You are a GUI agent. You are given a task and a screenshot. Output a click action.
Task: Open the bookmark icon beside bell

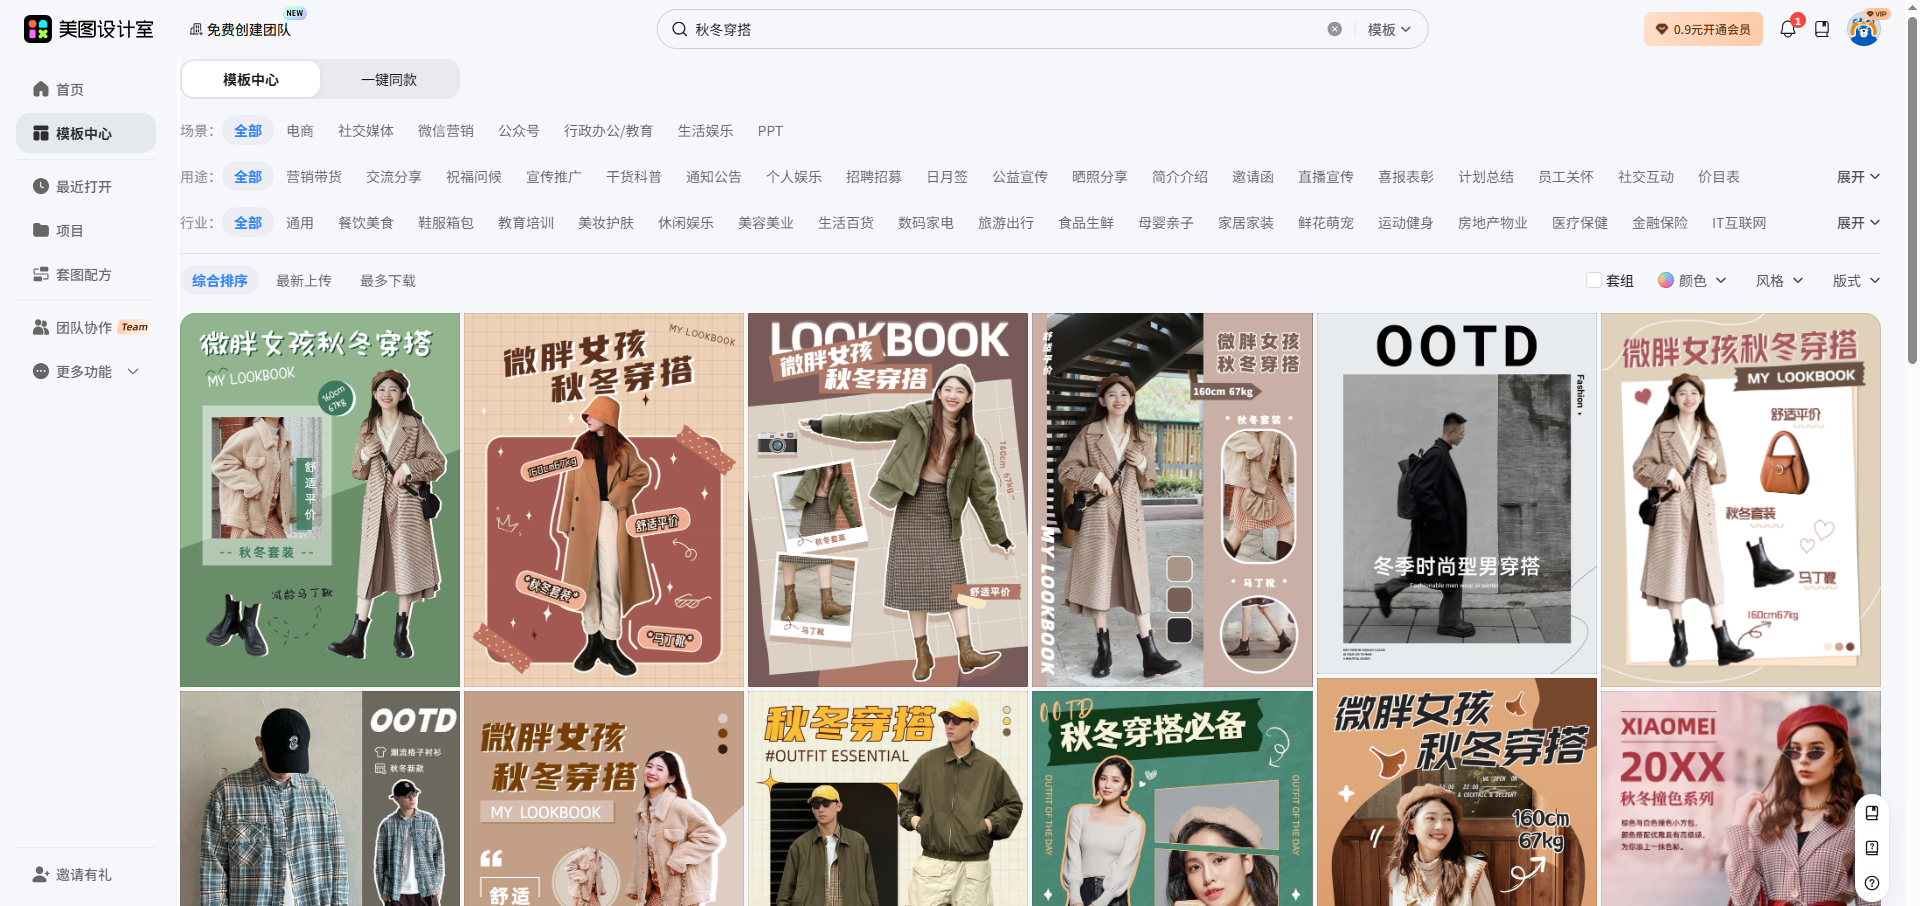(x=1822, y=29)
